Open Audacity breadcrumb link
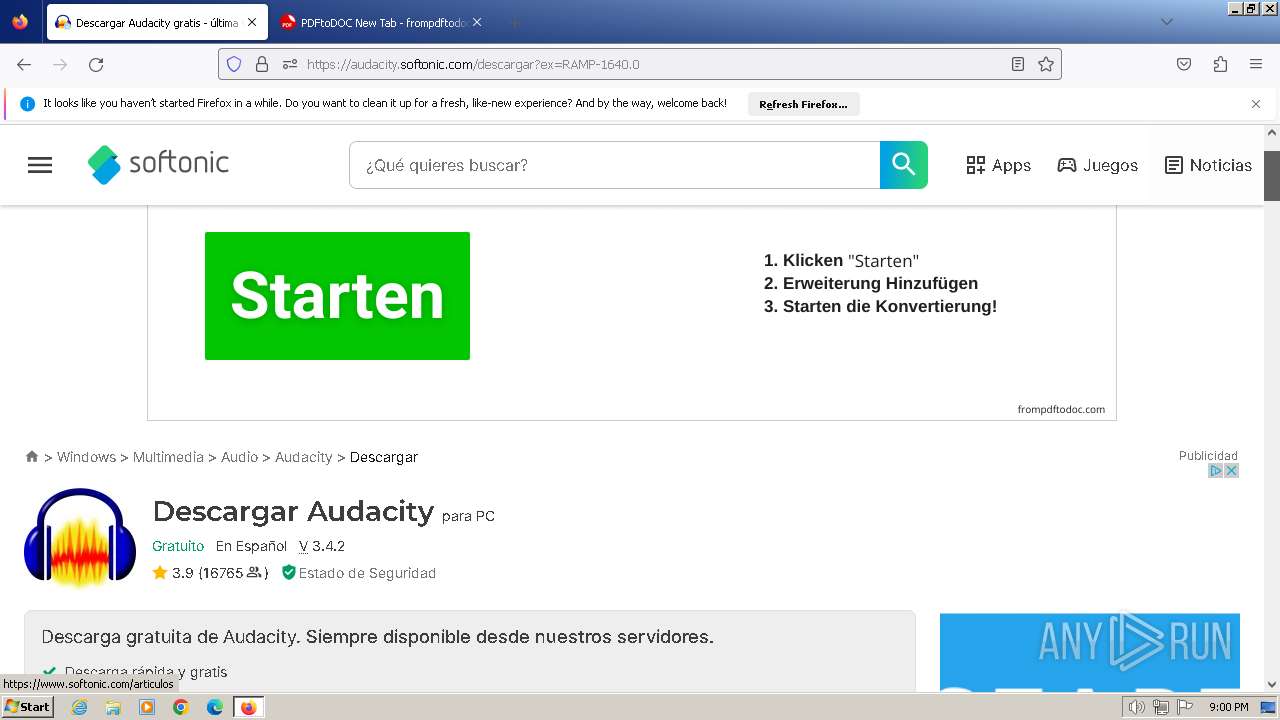 (x=303, y=457)
